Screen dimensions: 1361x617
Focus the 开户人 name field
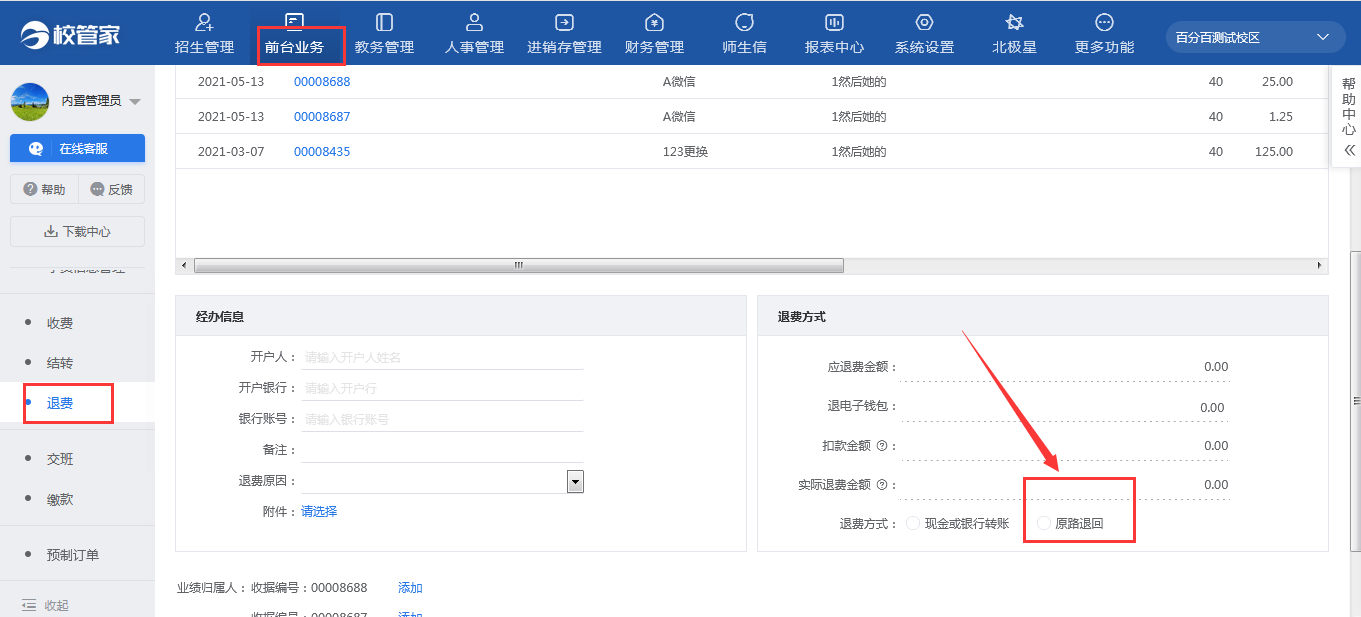pos(442,357)
